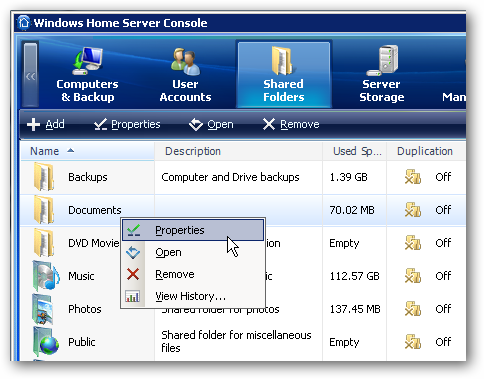
Task: Select the Photos folder name
Action: [x=85, y=309]
